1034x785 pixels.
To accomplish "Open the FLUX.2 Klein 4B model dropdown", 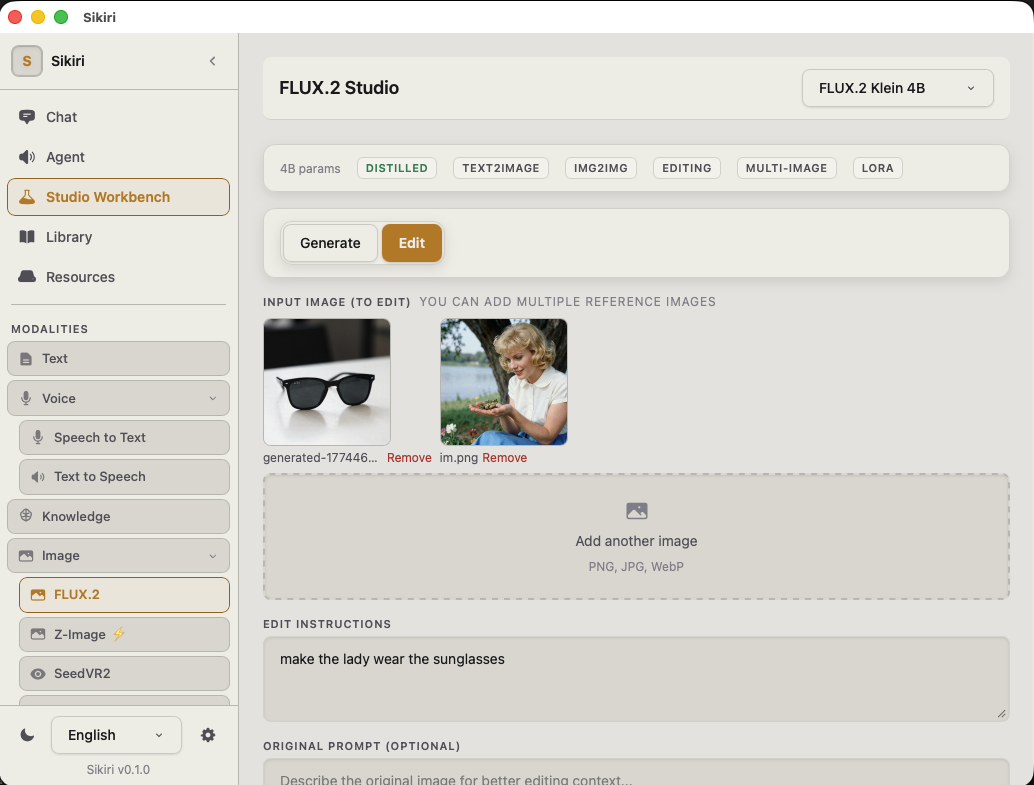I will click(897, 88).
